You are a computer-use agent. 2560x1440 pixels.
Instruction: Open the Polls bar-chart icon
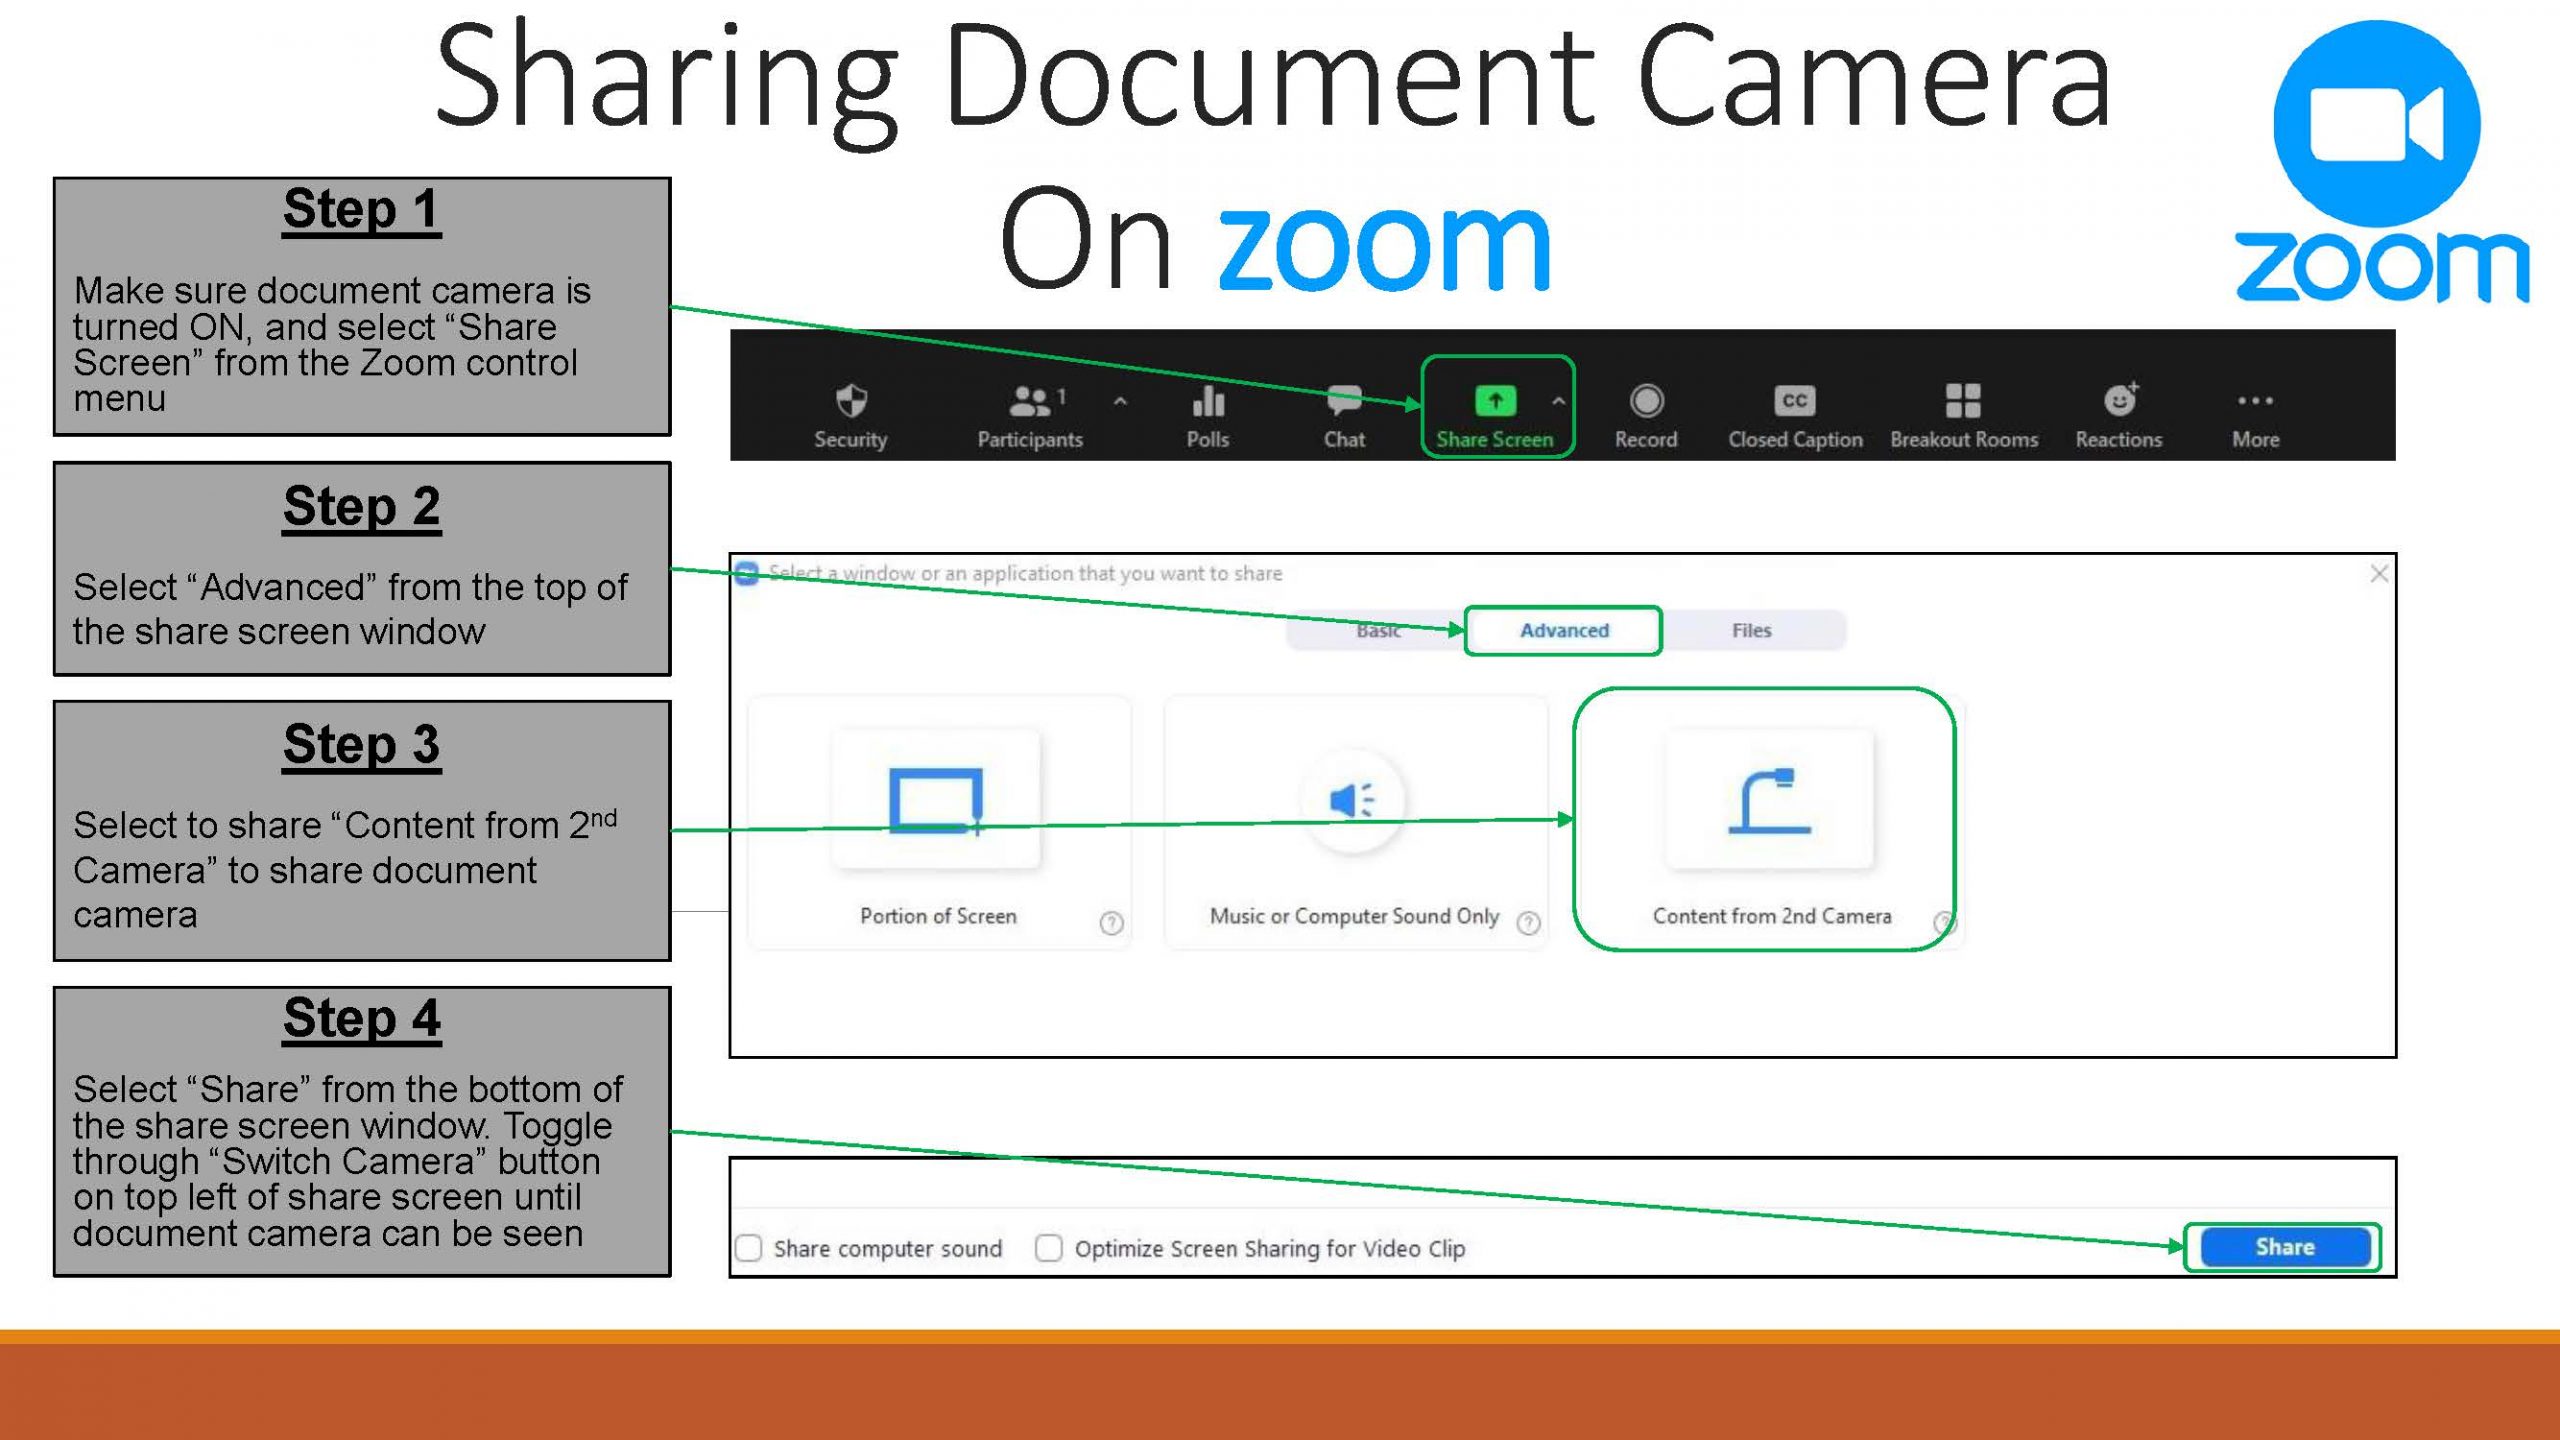pyautogui.click(x=1208, y=401)
